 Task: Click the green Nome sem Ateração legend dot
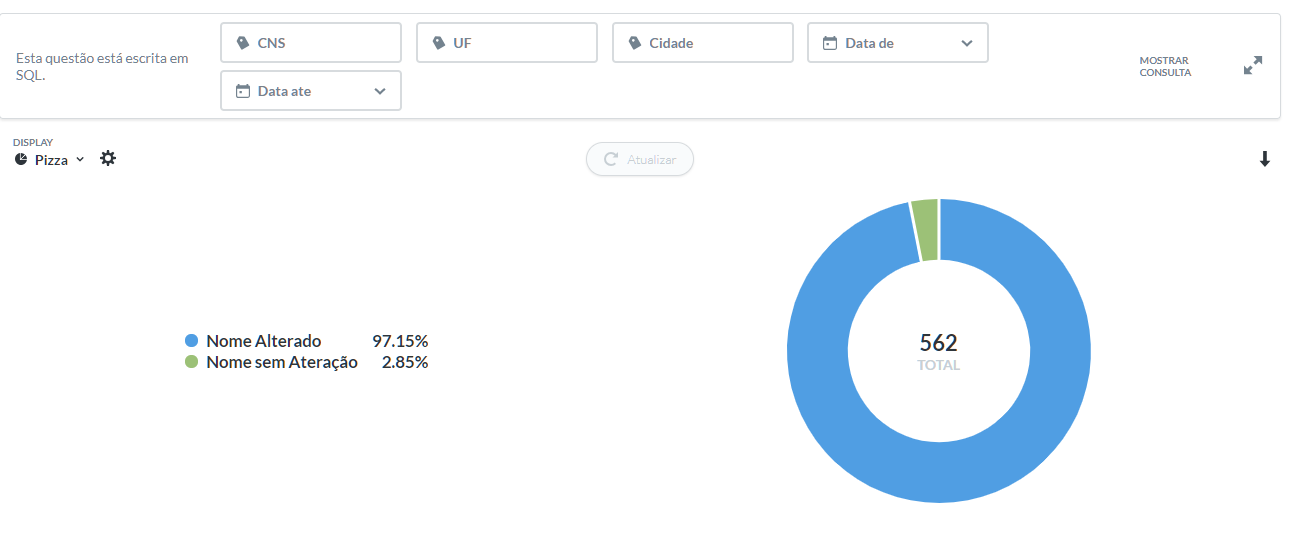(x=192, y=362)
